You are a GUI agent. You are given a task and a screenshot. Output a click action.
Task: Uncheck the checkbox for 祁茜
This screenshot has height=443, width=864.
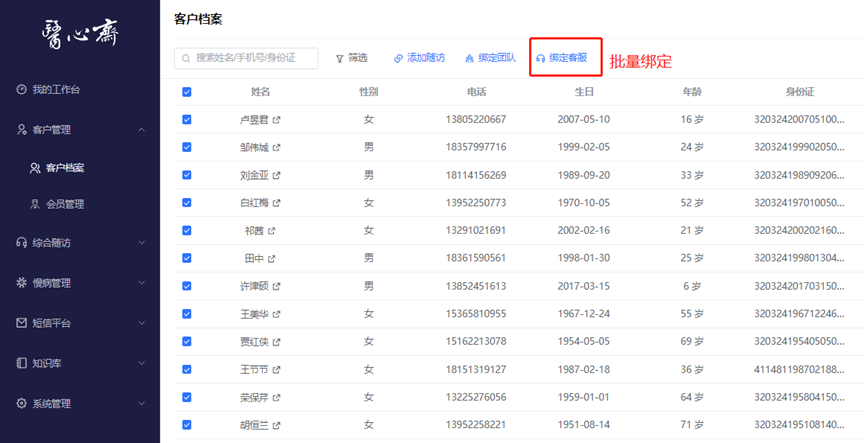187,230
